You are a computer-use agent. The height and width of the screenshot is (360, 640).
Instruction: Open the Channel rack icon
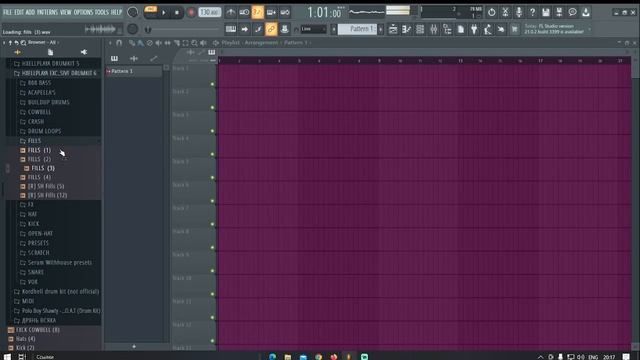point(420,29)
